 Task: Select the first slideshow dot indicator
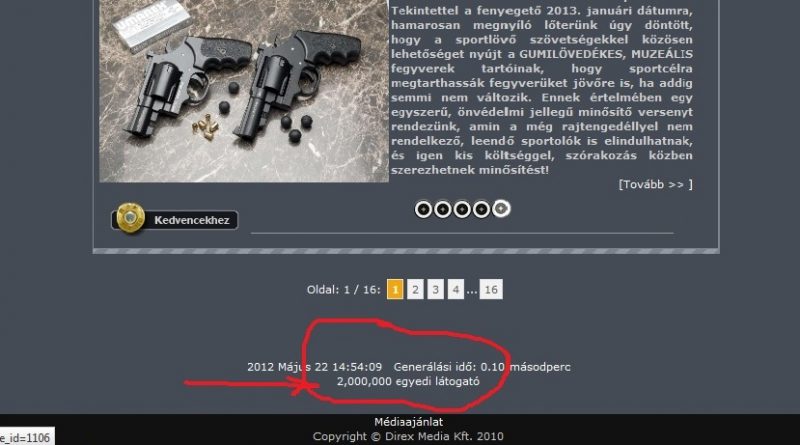[x=423, y=209]
